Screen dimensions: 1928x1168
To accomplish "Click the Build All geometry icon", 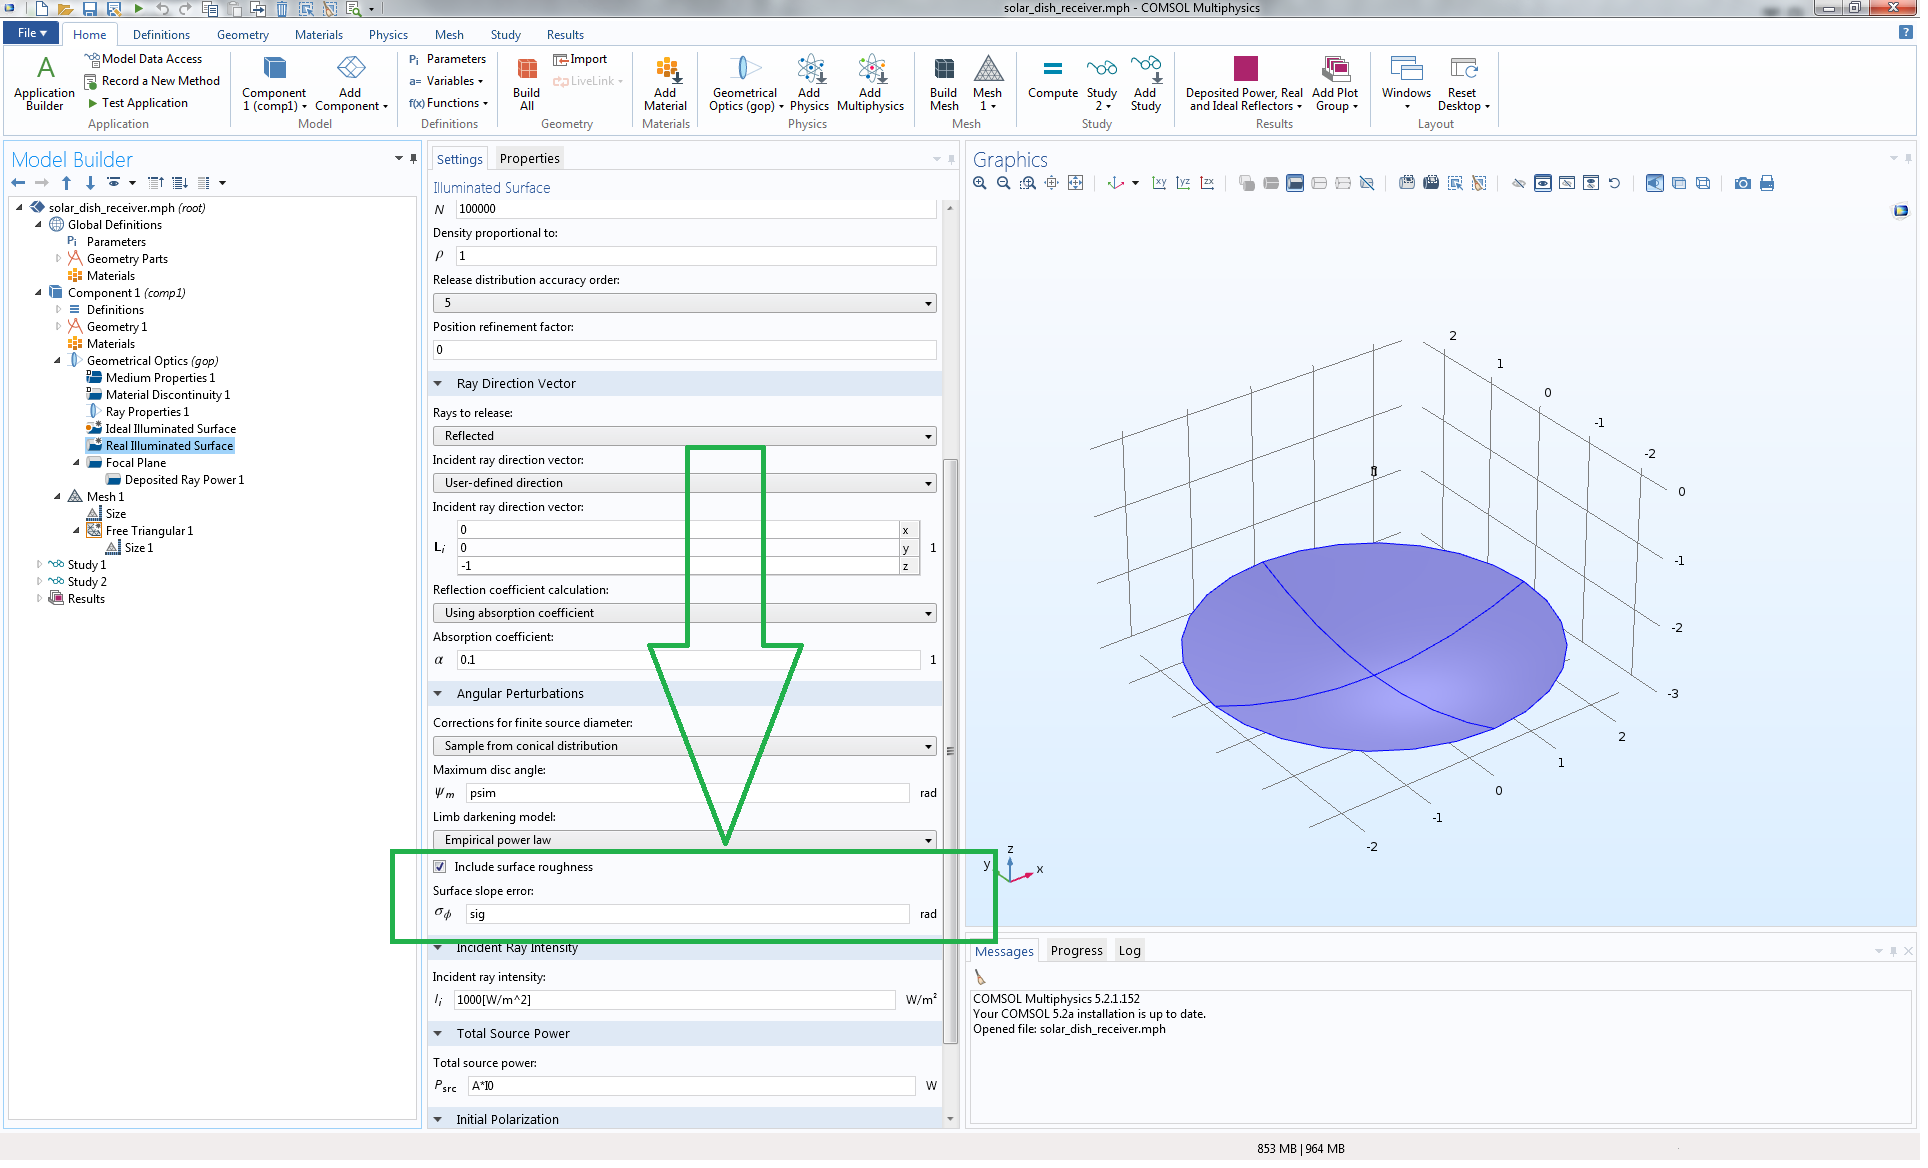I will (527, 70).
